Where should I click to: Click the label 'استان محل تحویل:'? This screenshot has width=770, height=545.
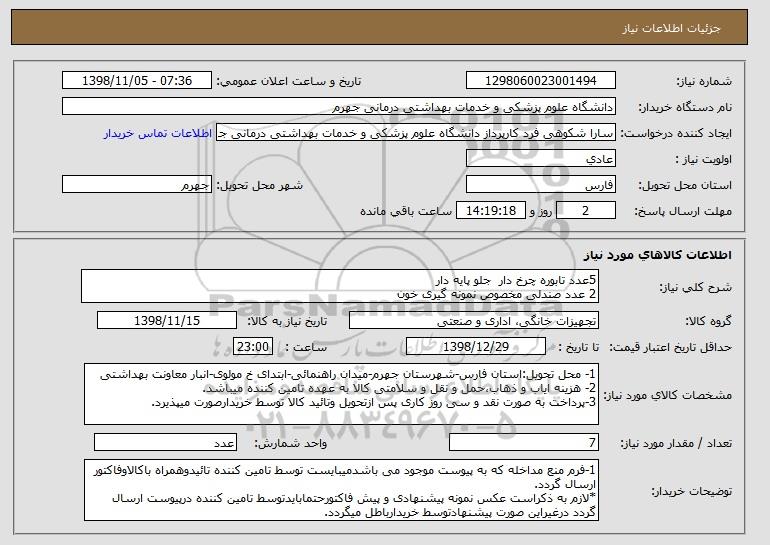[685, 186]
